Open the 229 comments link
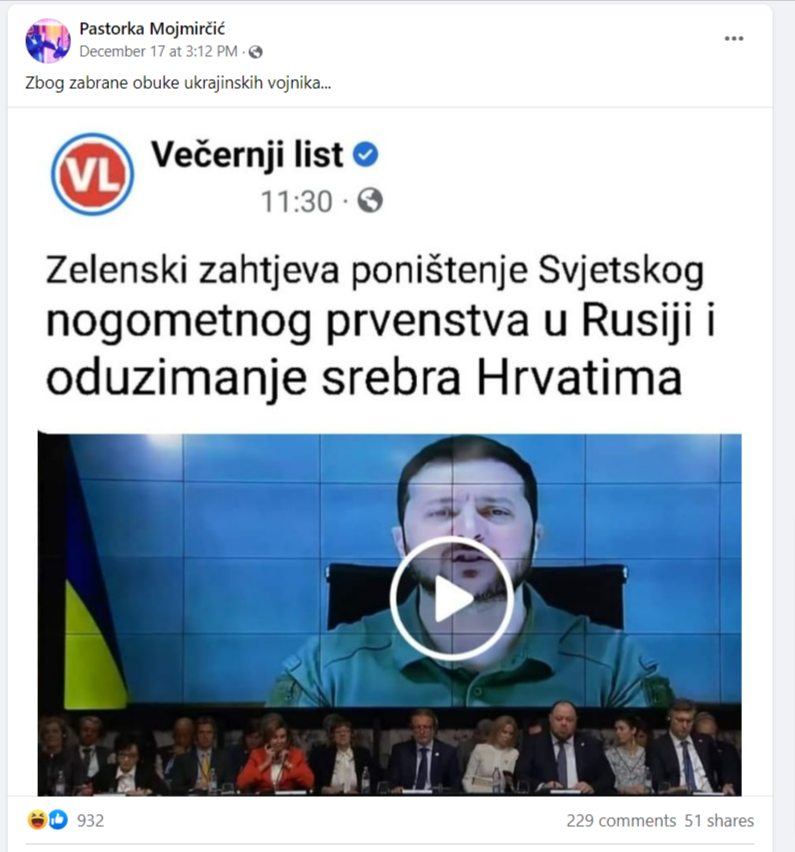The height and width of the screenshot is (852, 795). pyautogui.click(x=621, y=820)
